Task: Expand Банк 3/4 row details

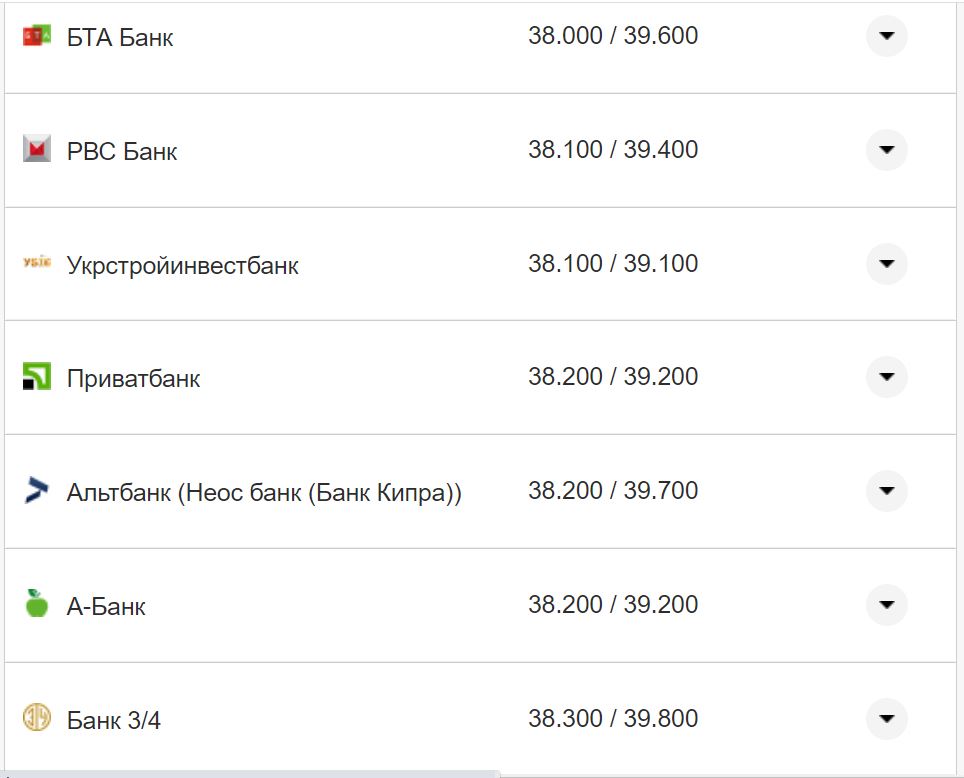Action: (x=886, y=718)
